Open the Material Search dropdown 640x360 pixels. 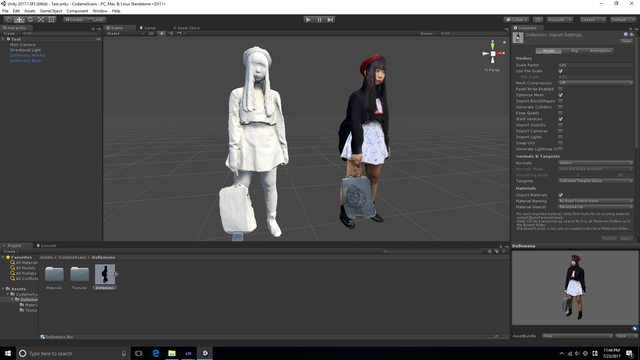coord(596,207)
